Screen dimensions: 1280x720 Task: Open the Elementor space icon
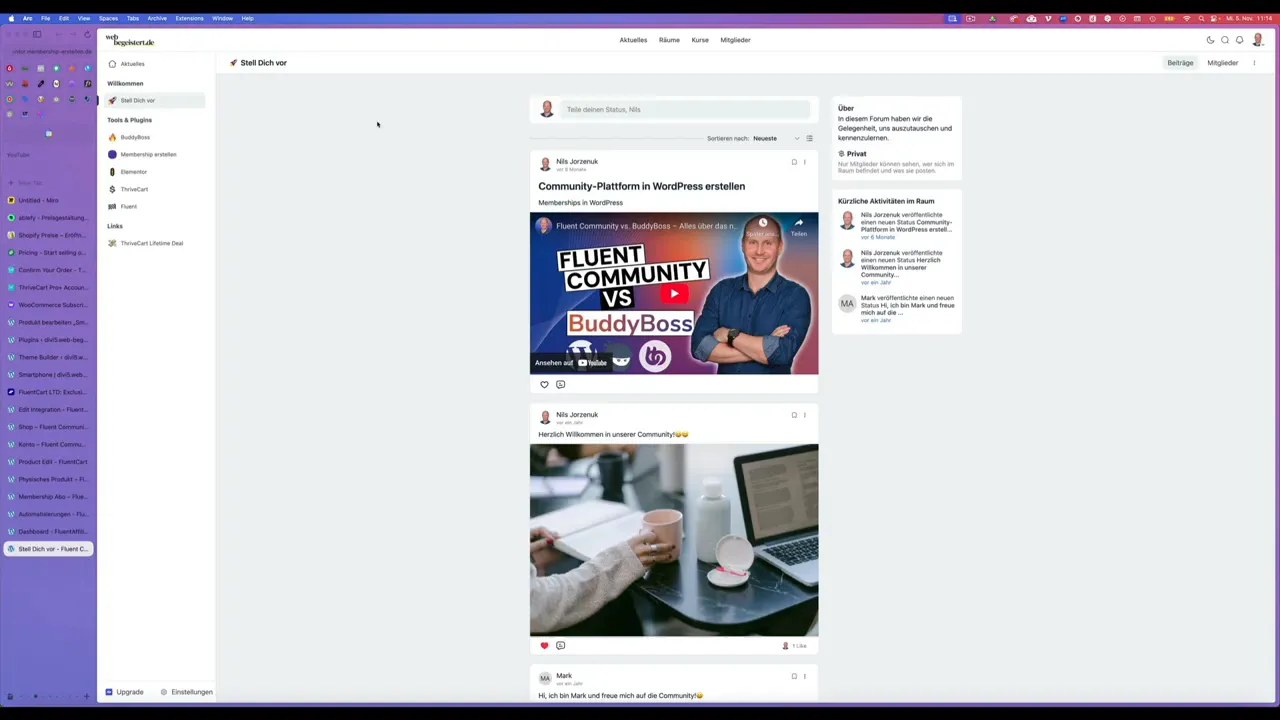pyautogui.click(x=112, y=172)
